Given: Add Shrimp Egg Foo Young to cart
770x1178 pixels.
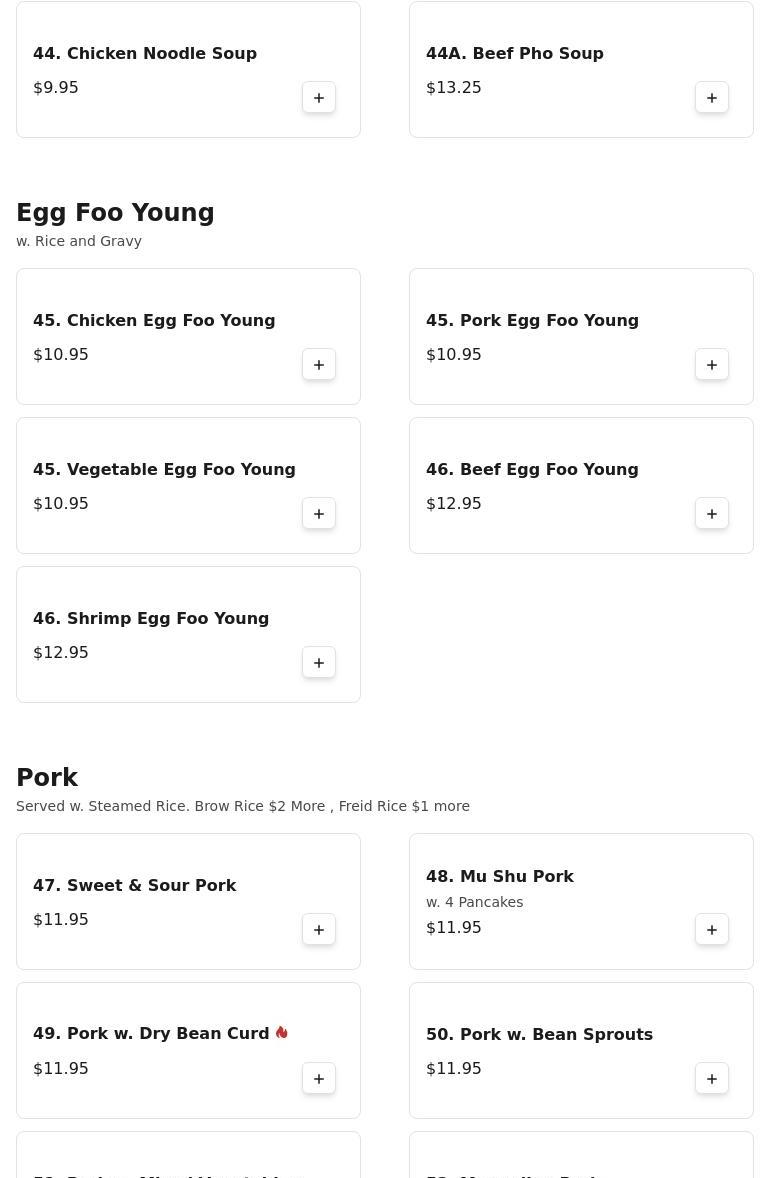Looking at the screenshot, I should pos(319,663).
